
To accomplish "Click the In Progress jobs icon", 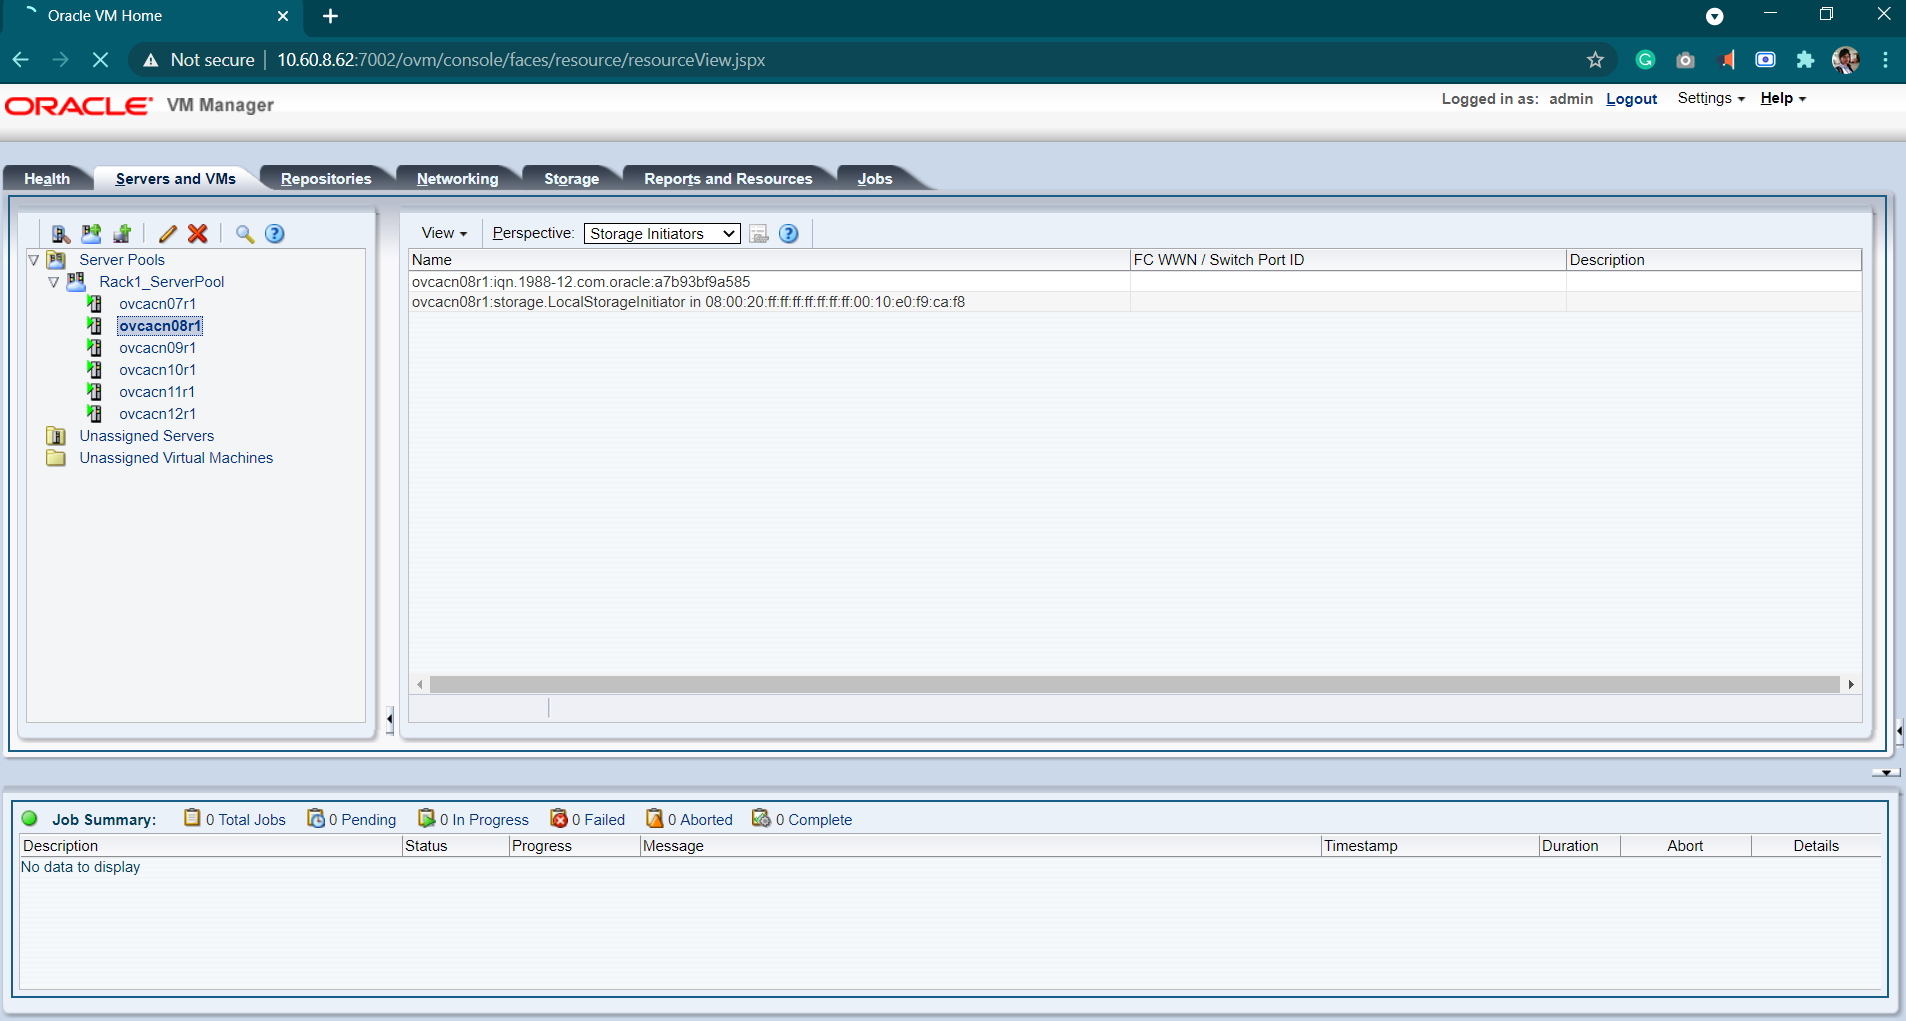I will pos(427,818).
